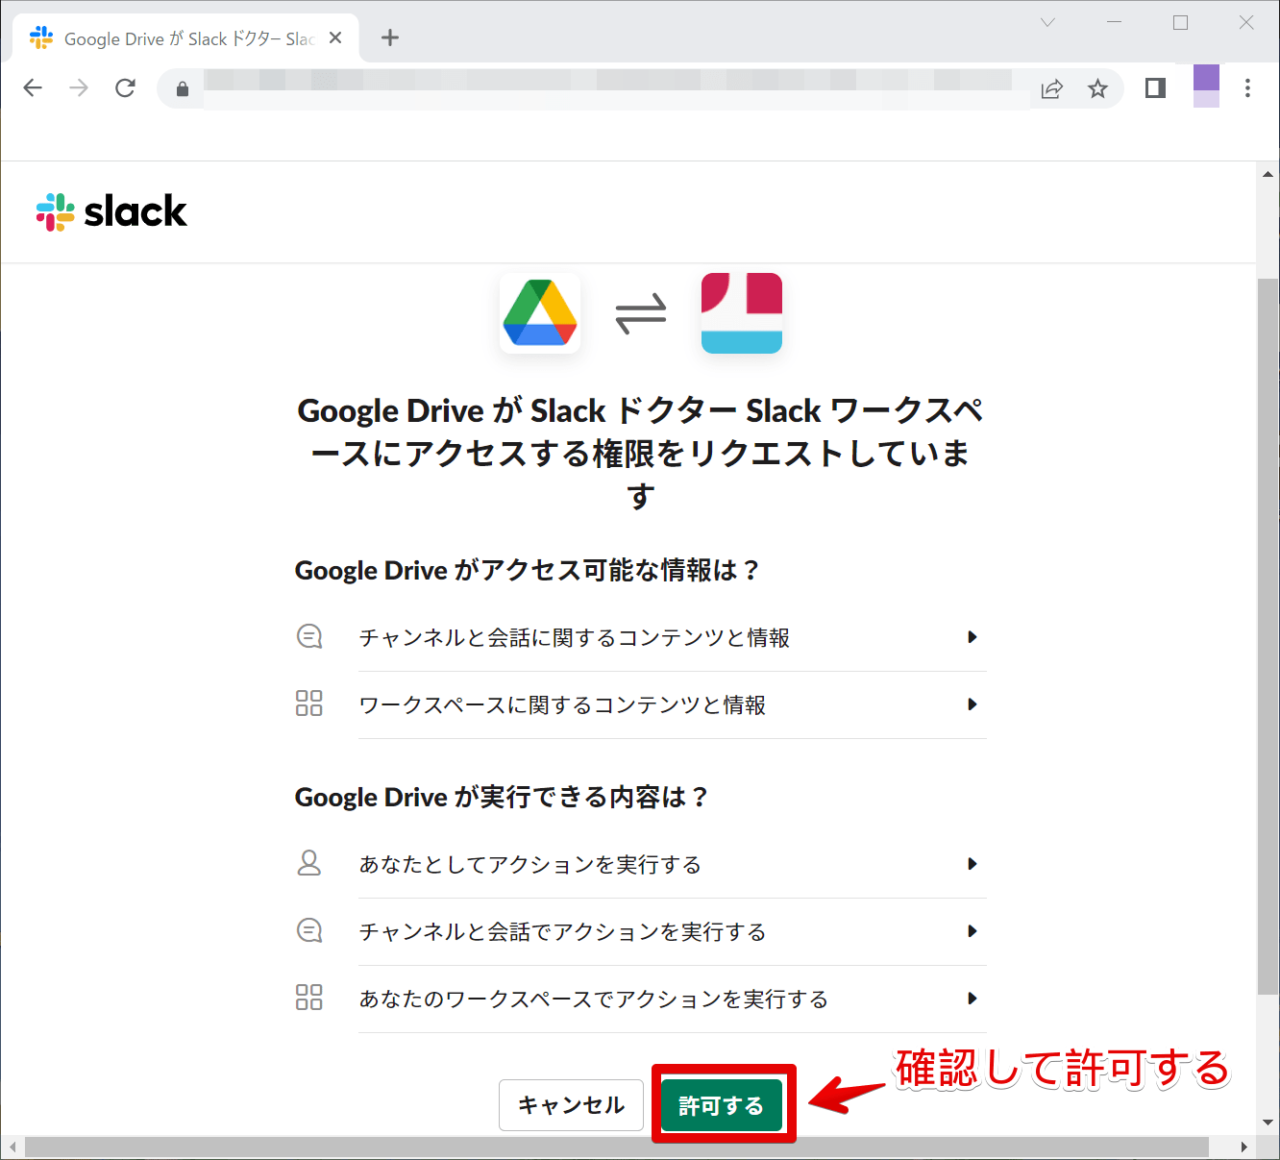
Task: Click the Slack workspace icon beside the arrows
Action: tap(741, 313)
